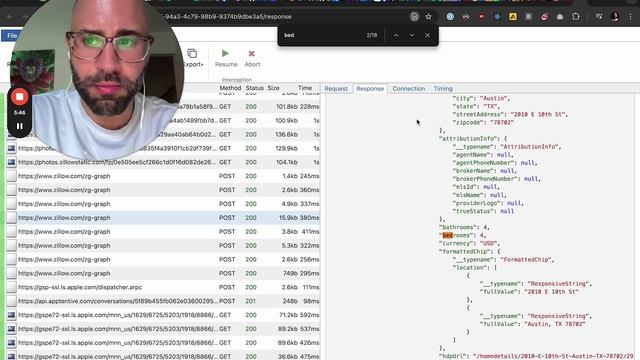Screen dimensions: 640x360
Task: Open Chrome three-dot menu
Action: point(631,17)
